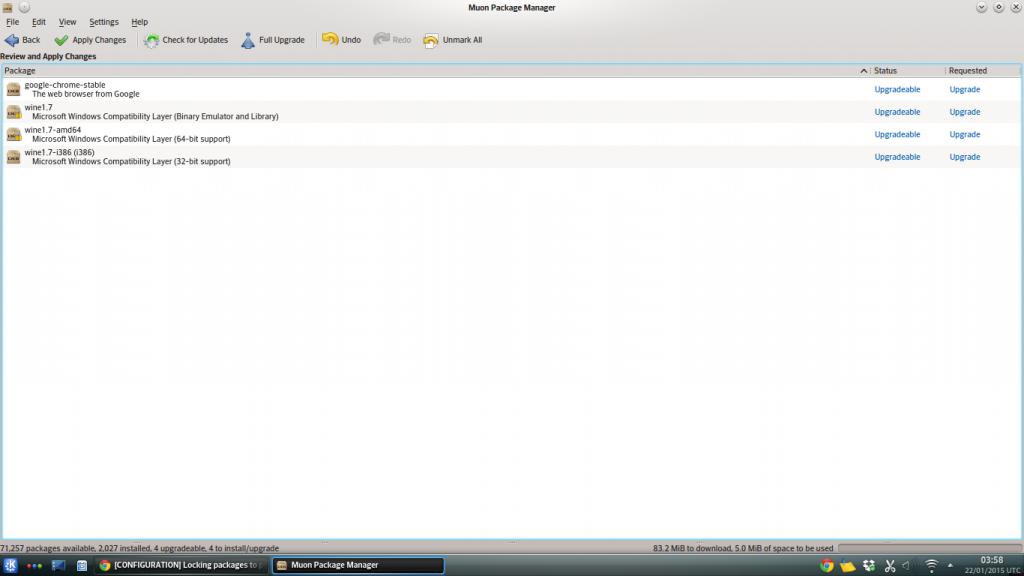Expand hidden system tray icons arrow
This screenshot has height=576, width=1024.
point(951,565)
